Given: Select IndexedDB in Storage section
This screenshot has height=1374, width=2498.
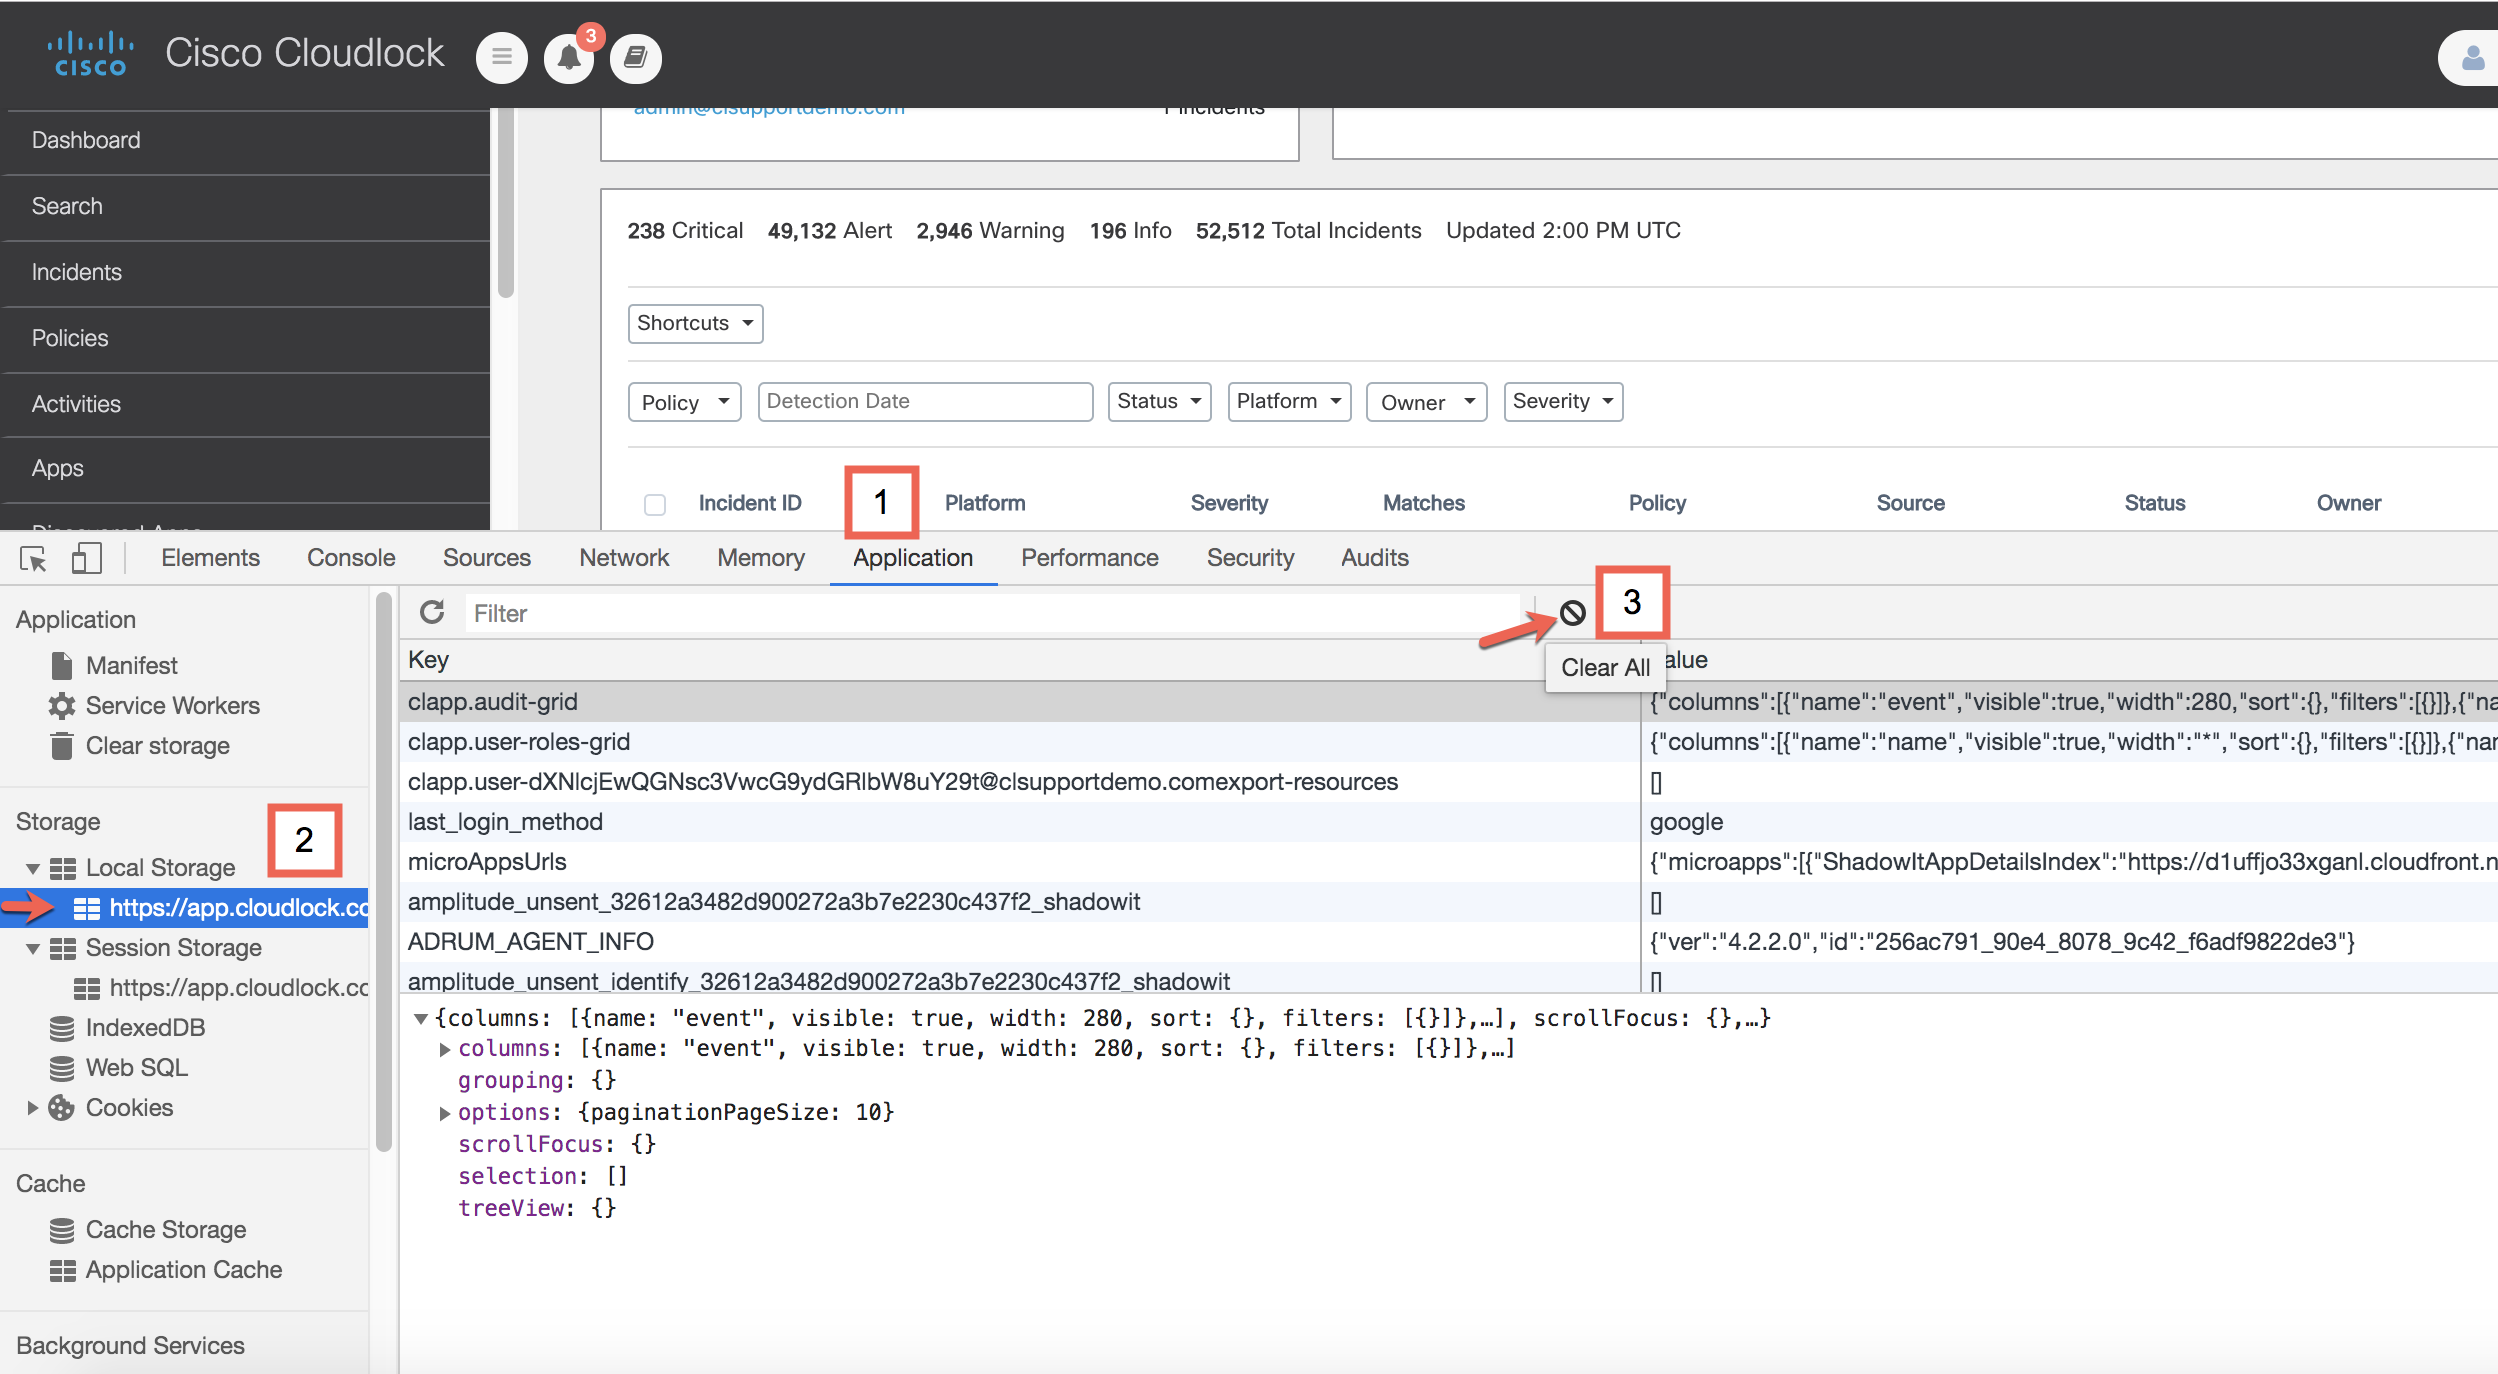Looking at the screenshot, I should click(145, 1027).
